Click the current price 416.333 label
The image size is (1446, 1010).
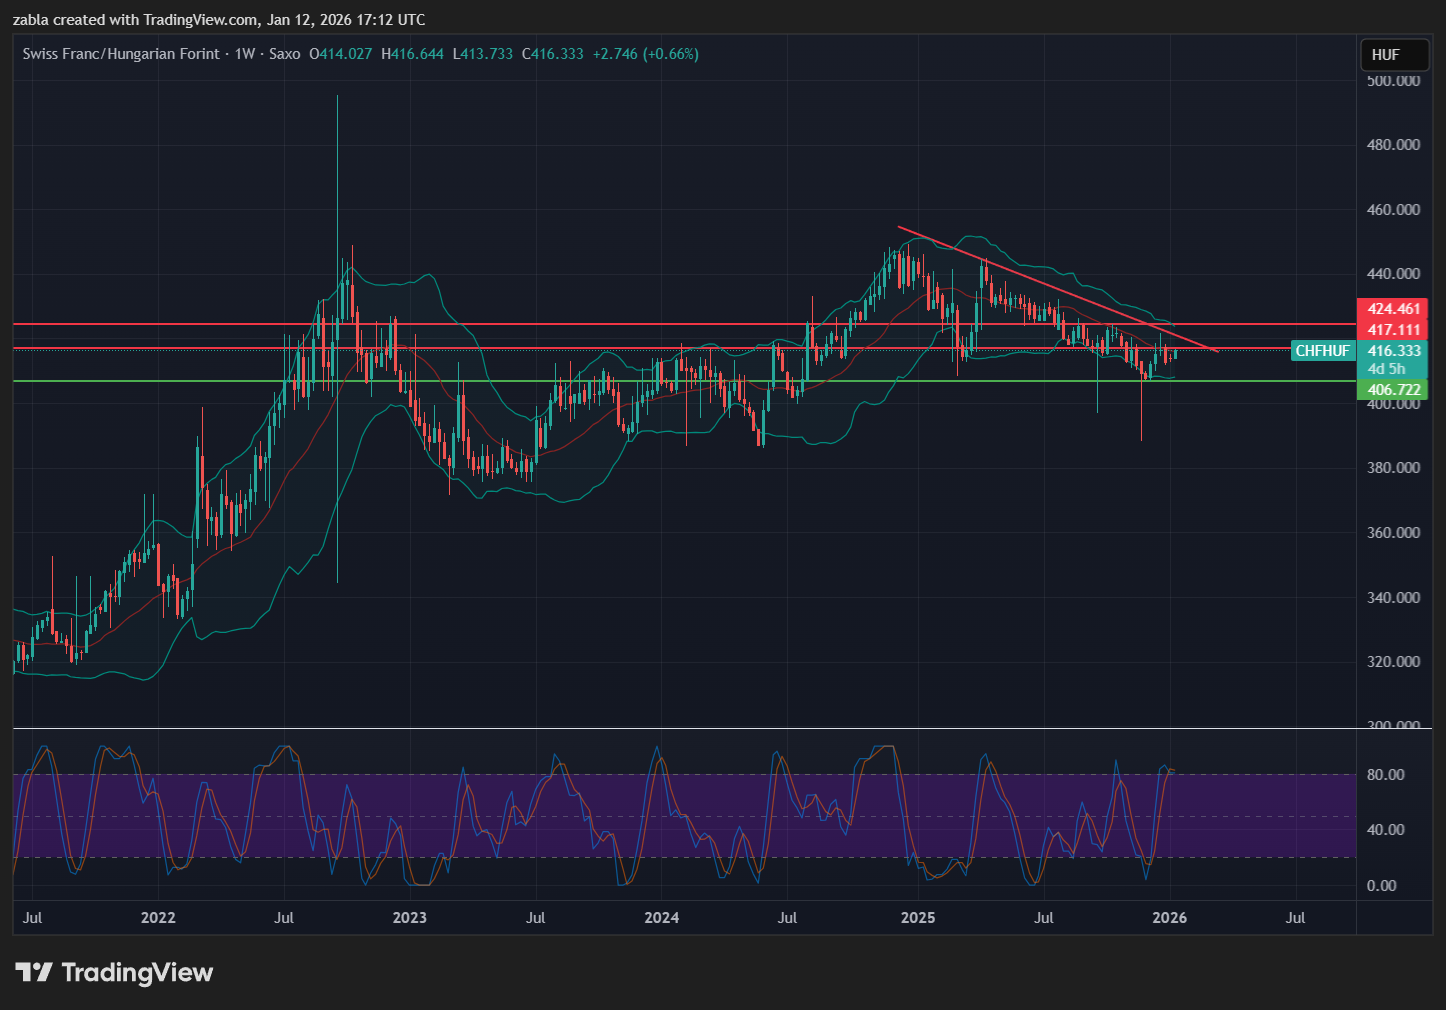pos(1393,351)
